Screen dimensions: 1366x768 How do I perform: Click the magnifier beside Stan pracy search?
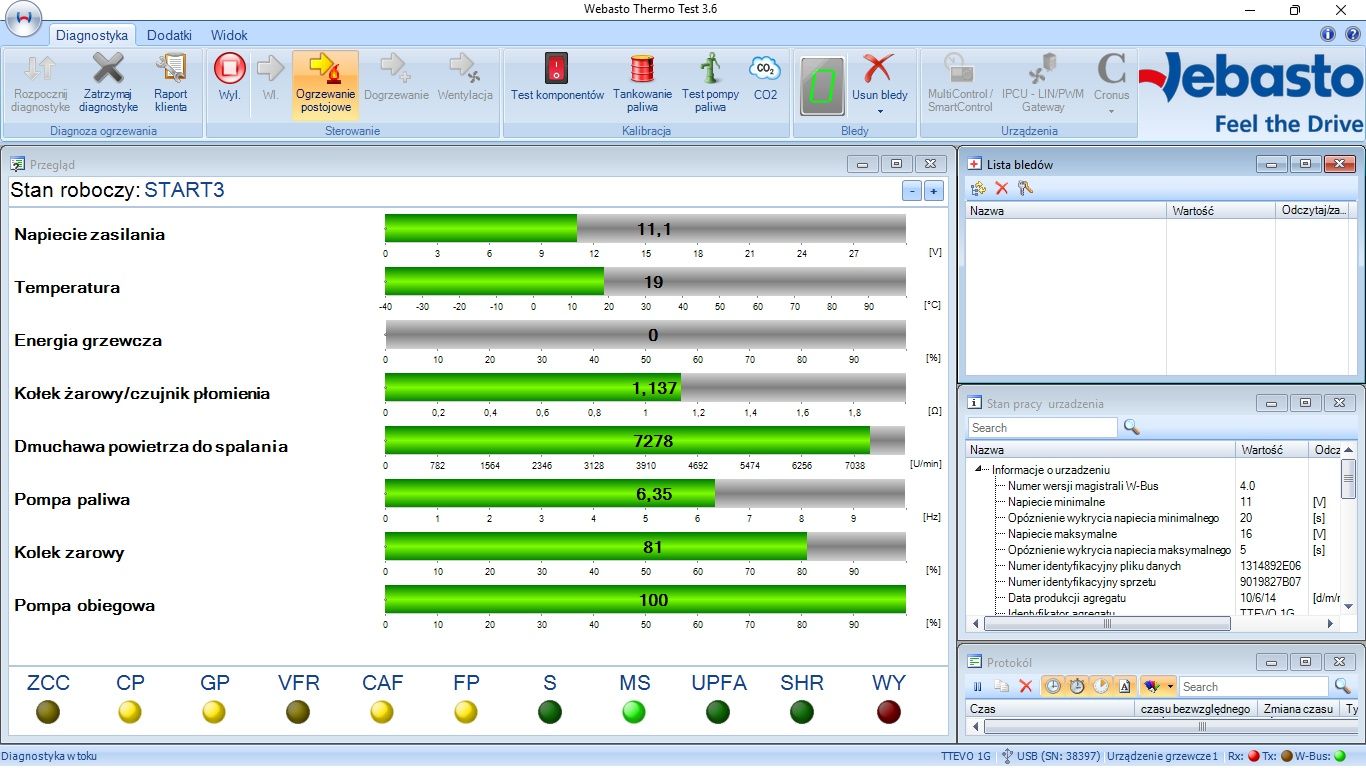point(1131,427)
